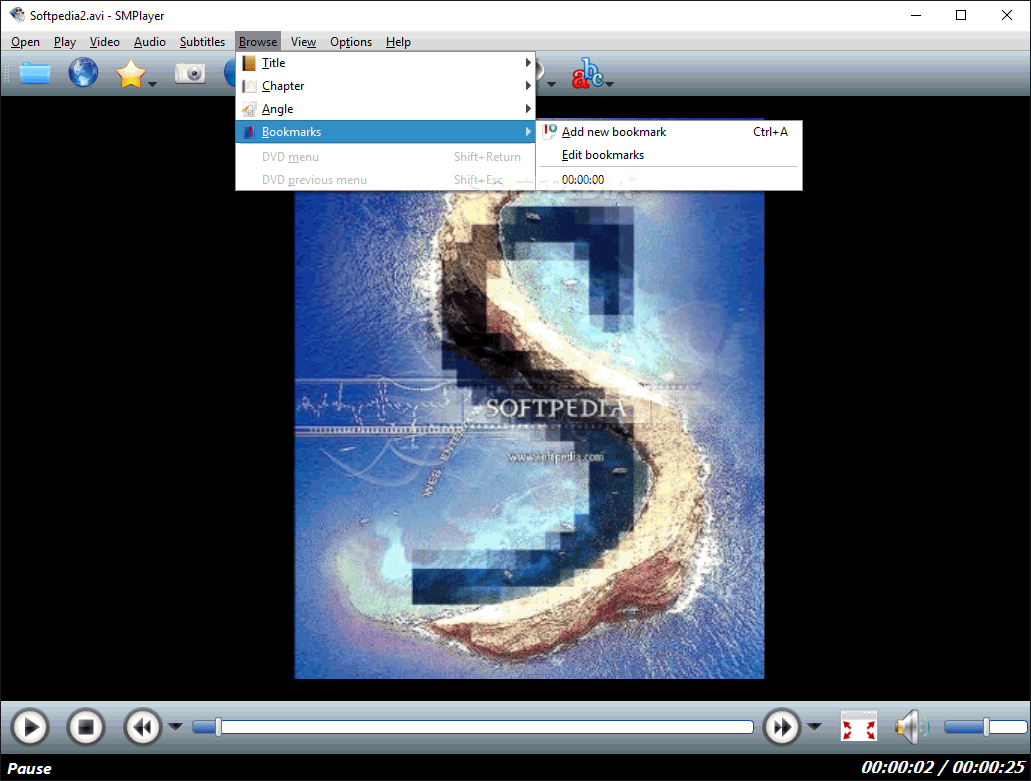
Task: Open URL with the globe icon
Action: click(83, 72)
